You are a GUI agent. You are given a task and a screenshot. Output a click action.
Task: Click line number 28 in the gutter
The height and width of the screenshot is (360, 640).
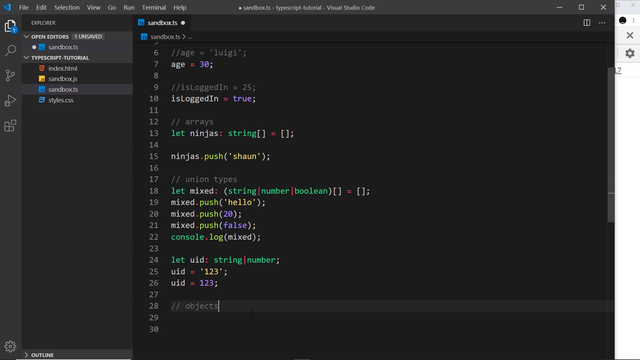(153, 306)
